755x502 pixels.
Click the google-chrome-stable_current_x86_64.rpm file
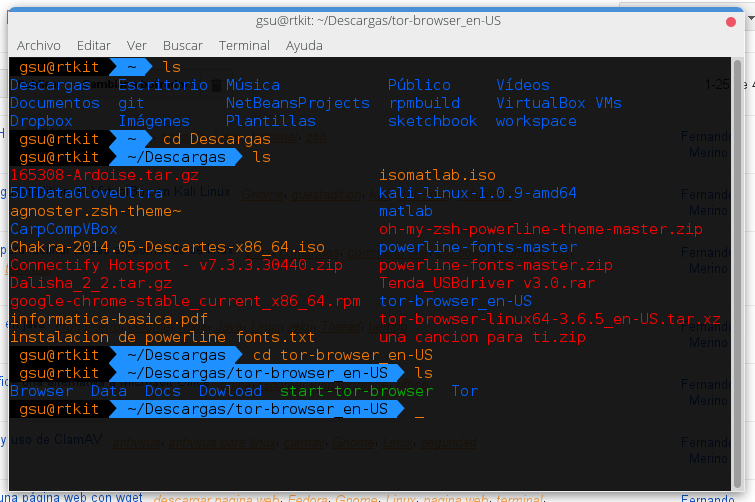[185, 301]
